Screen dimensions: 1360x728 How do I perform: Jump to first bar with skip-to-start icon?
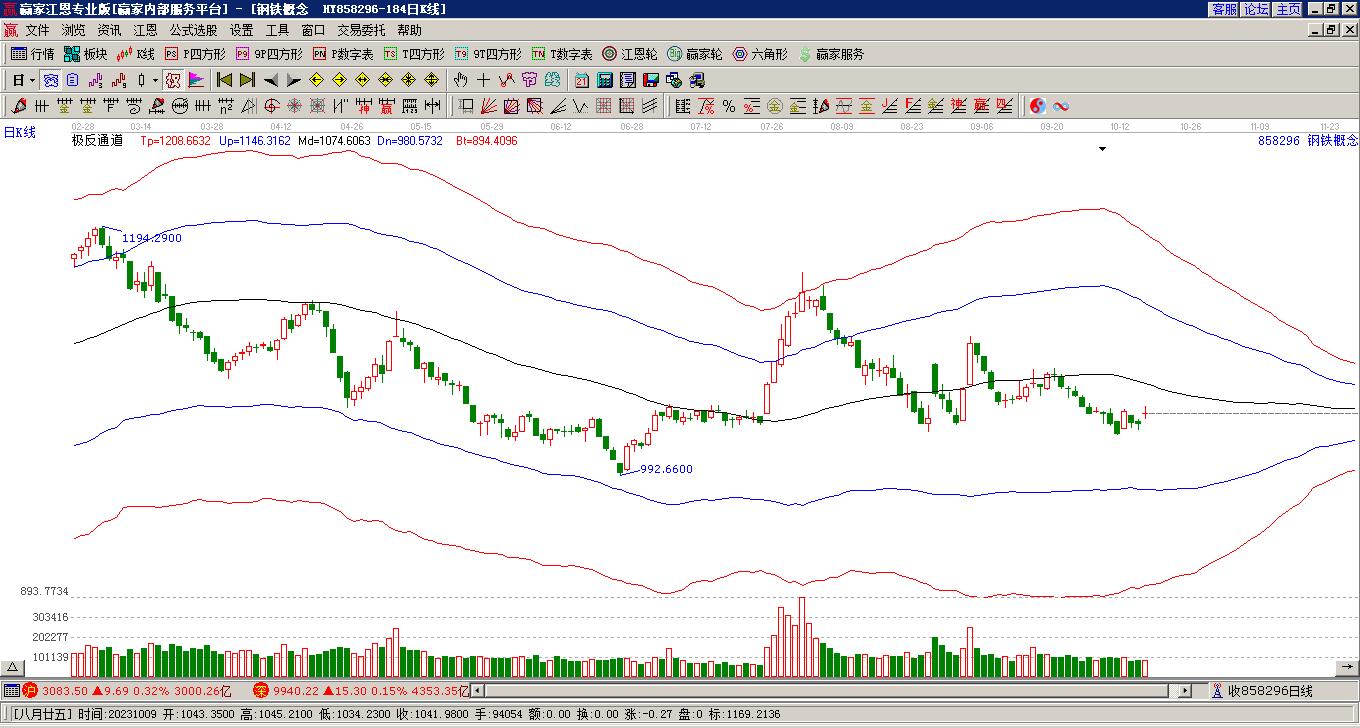(x=225, y=80)
